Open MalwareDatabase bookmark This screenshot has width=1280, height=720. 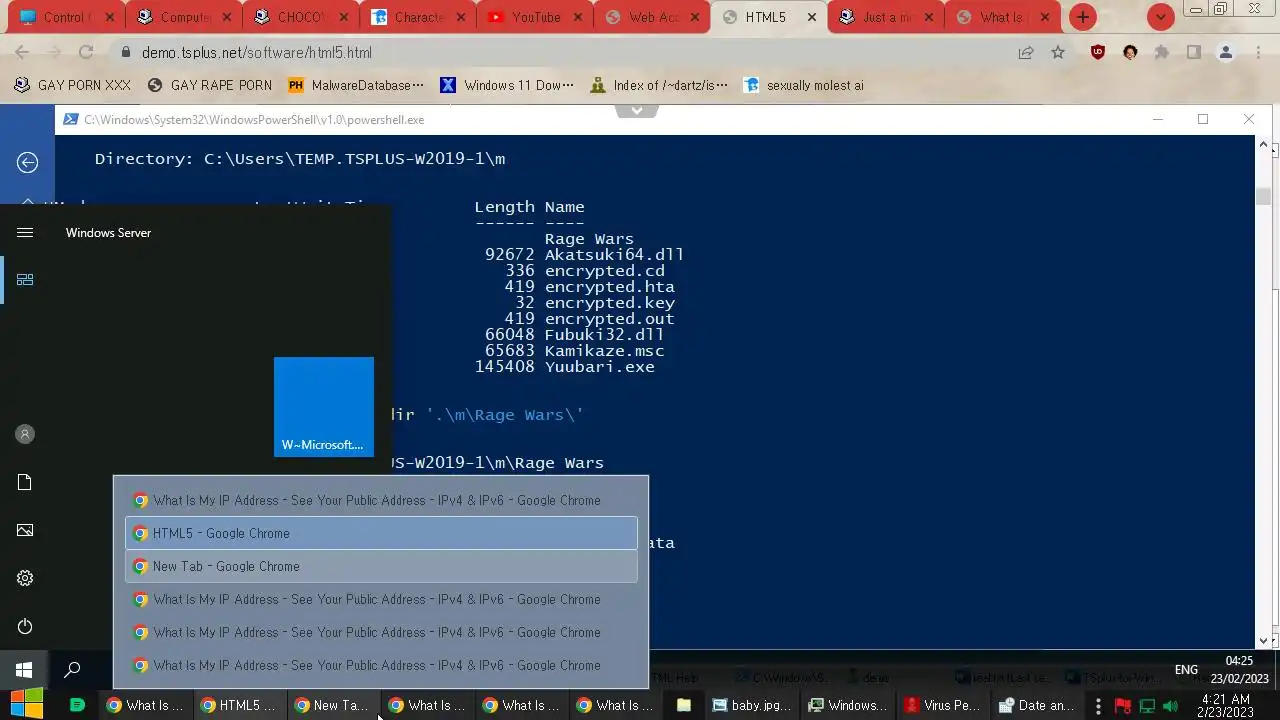[x=356, y=85]
